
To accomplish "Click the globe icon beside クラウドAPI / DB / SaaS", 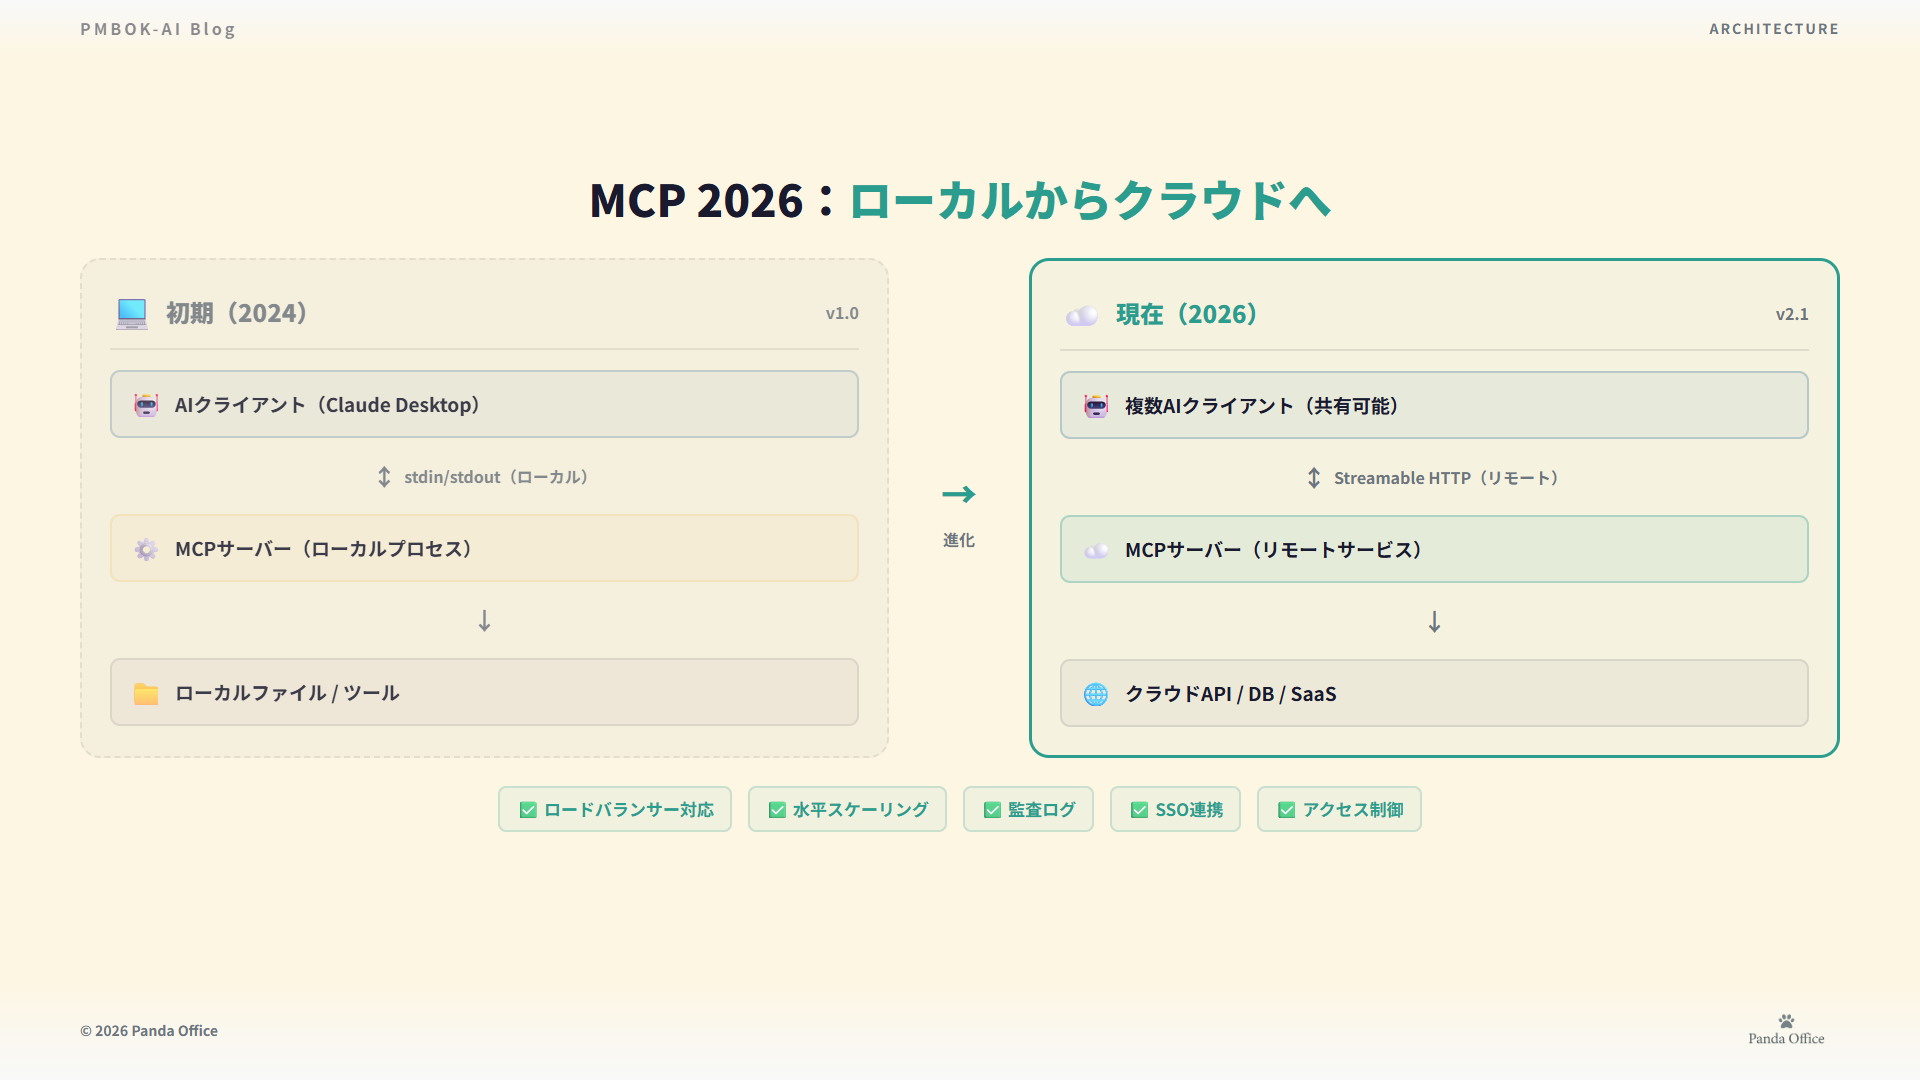I will pyautogui.click(x=1096, y=694).
